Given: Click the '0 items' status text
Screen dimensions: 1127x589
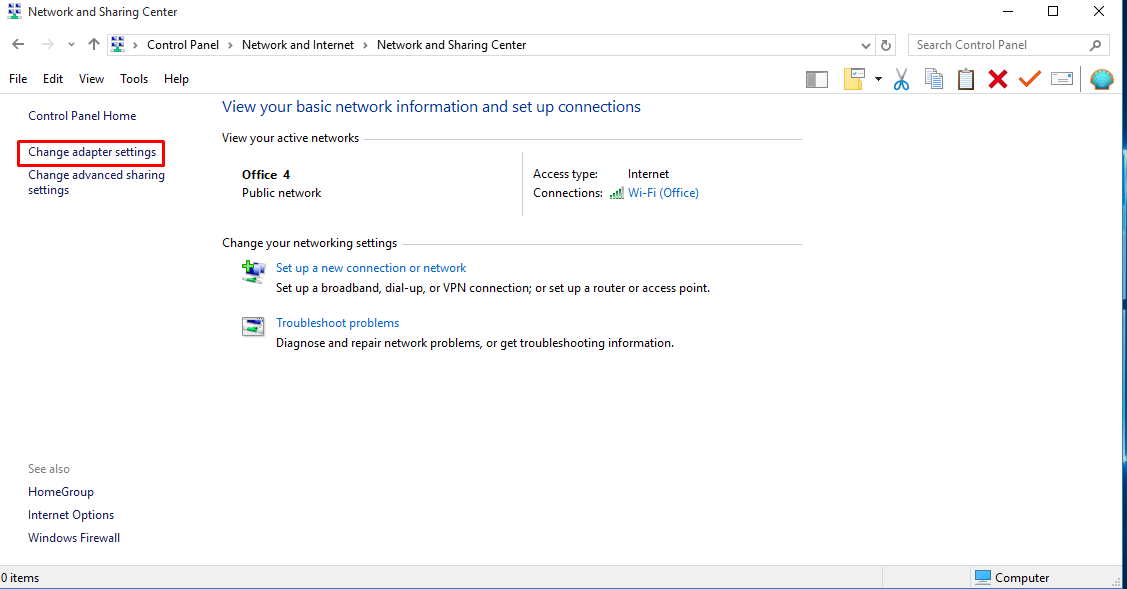Looking at the screenshot, I should 20,578.
